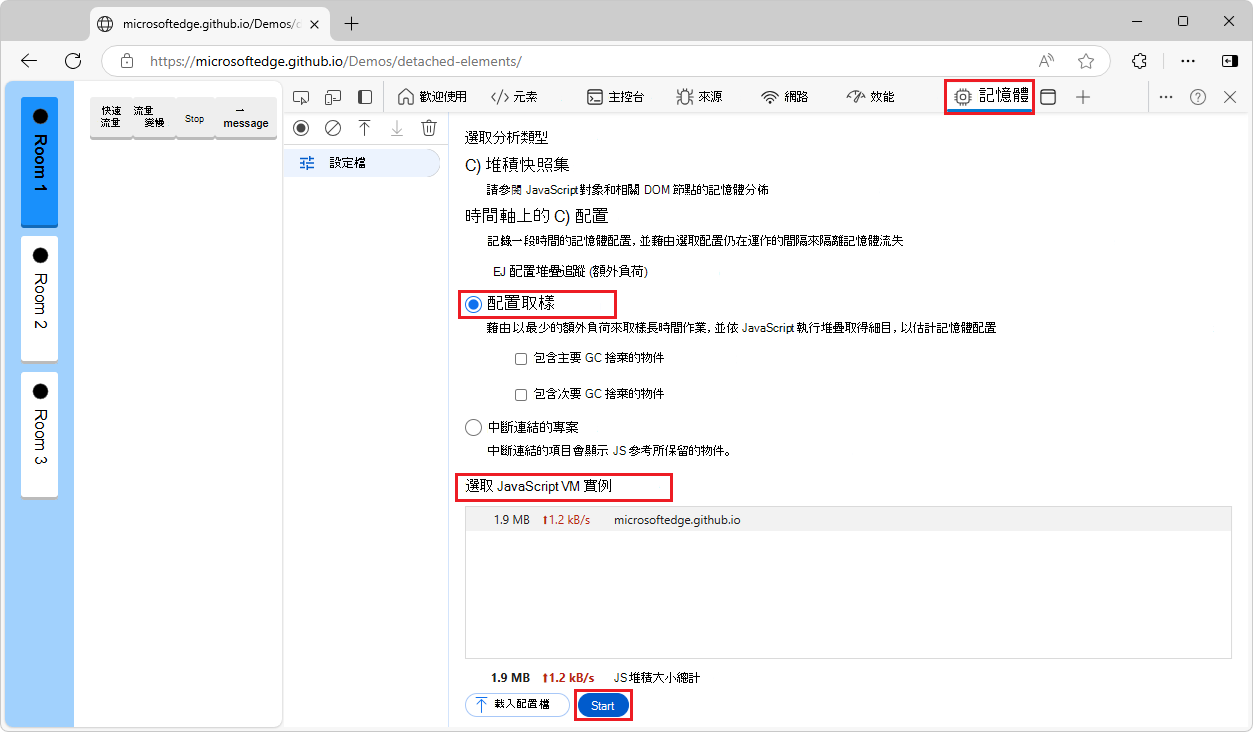
Task: Click the load profile up-arrow icon
Action: click(x=365, y=128)
